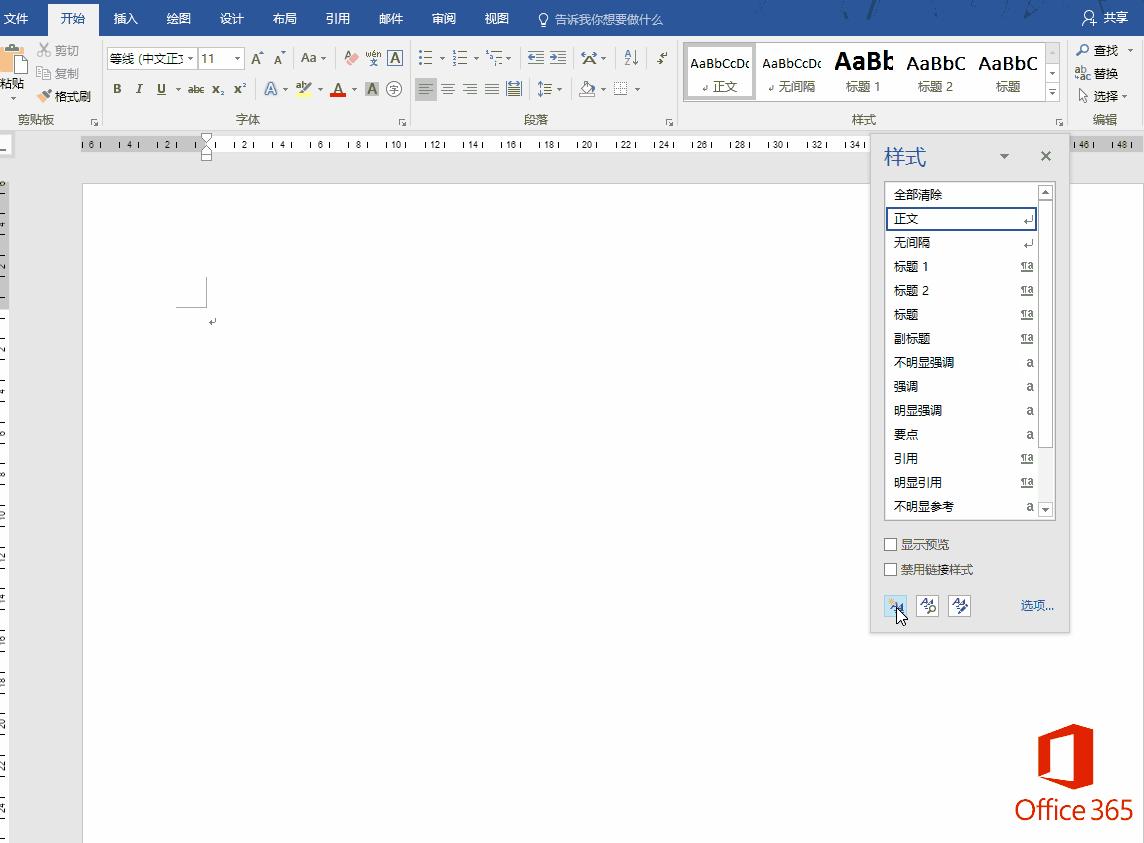The image size is (1144, 843).
Task: Open the font size dropdown
Action: 237,59
